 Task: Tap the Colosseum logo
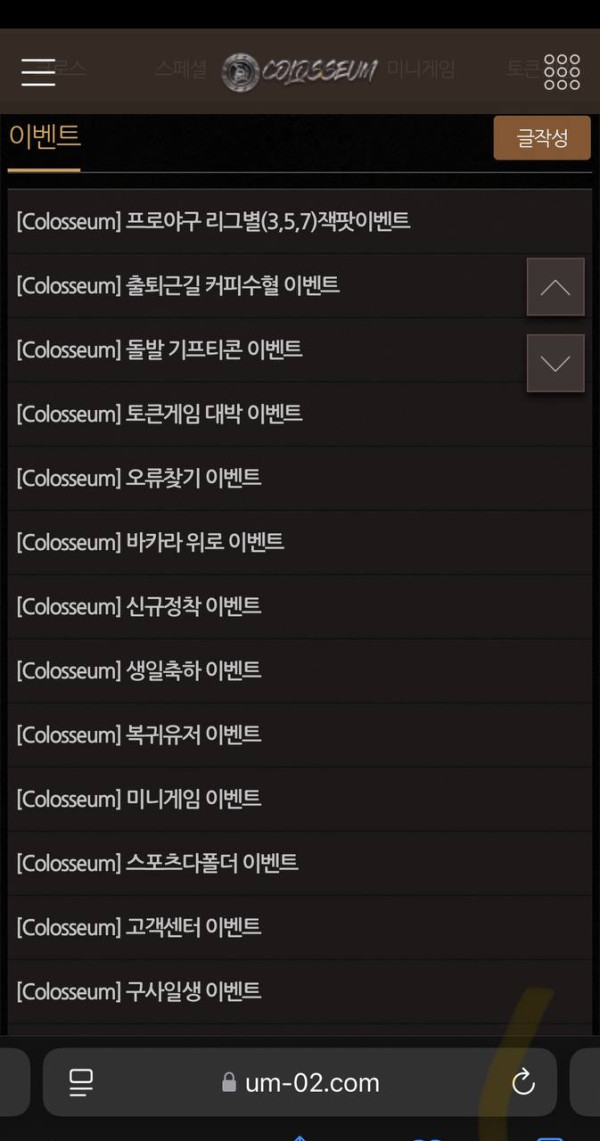(x=300, y=71)
